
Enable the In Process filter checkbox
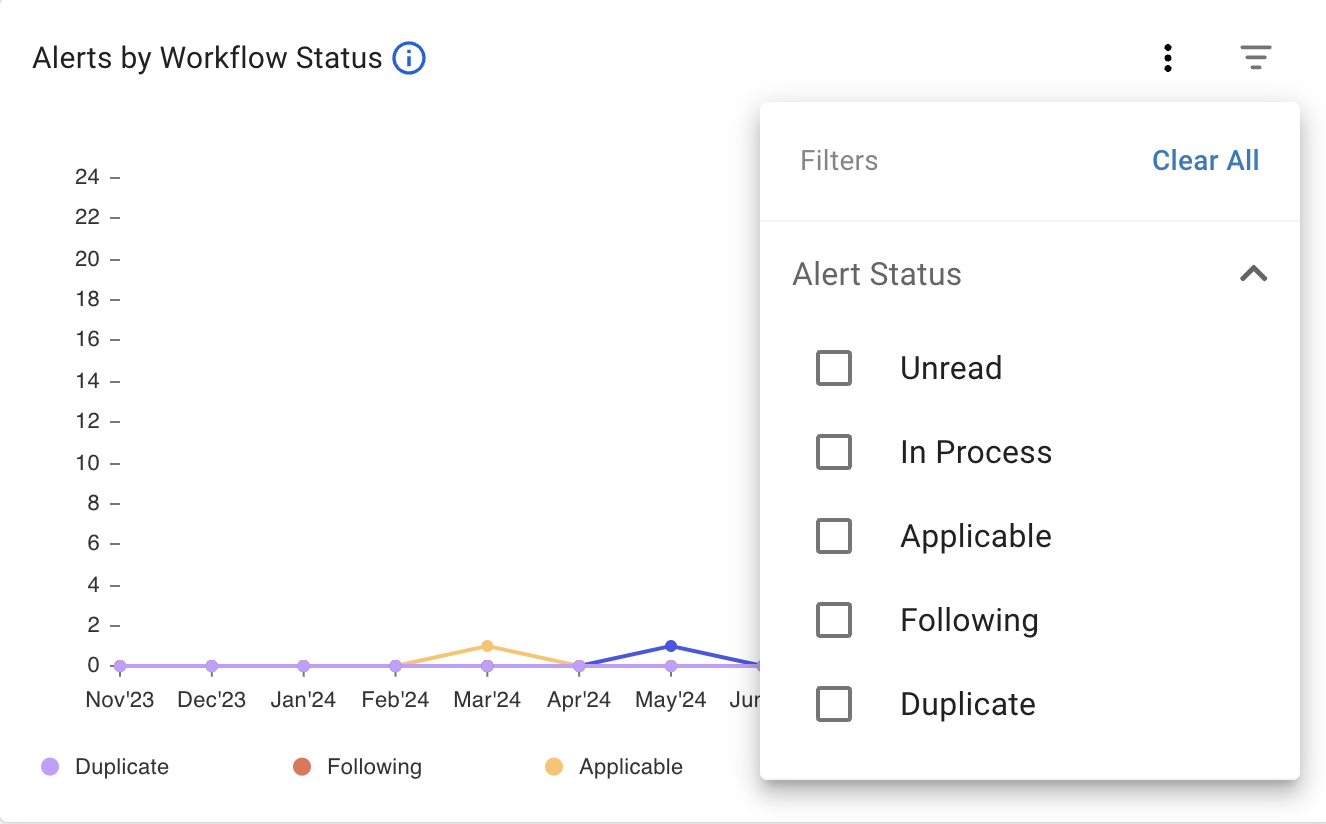click(834, 452)
